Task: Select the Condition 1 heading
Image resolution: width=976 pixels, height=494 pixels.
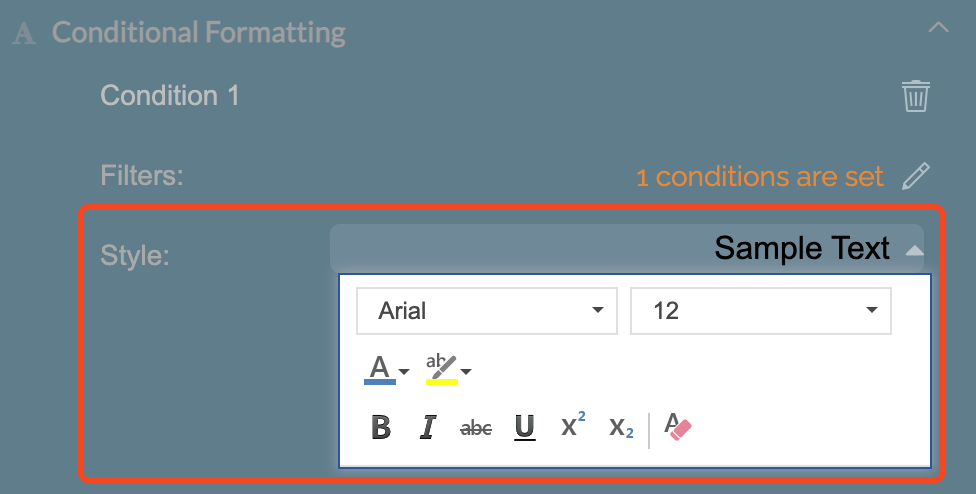Action: [170, 96]
